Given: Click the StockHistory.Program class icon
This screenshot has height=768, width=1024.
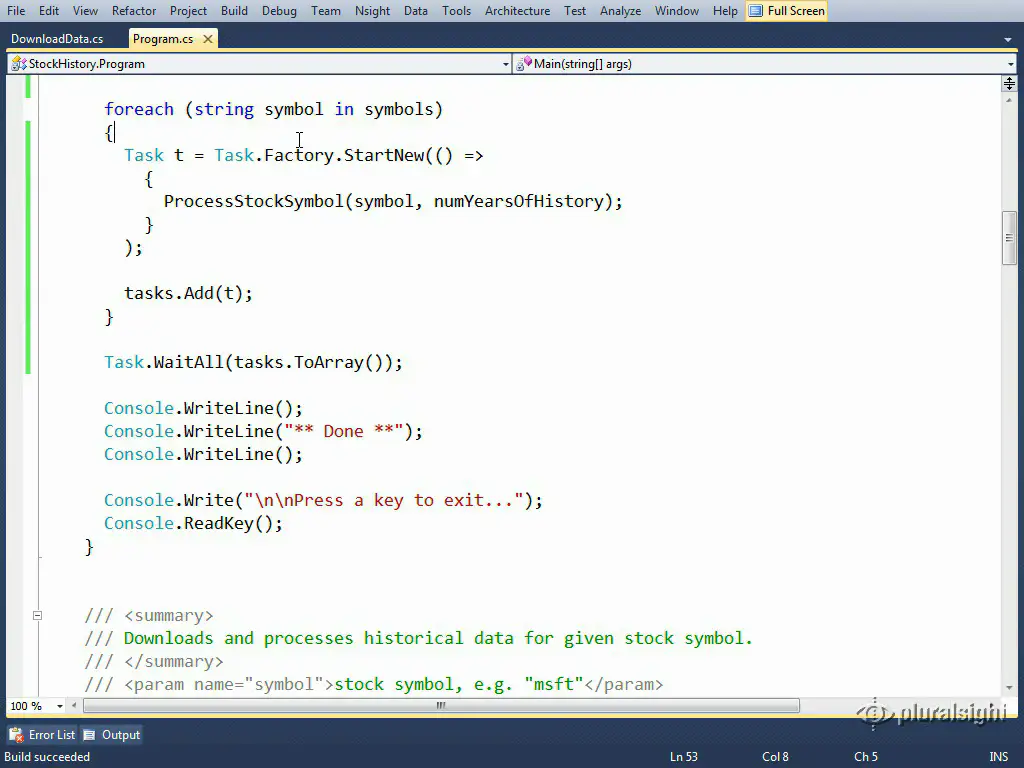Looking at the screenshot, I should pos(19,64).
